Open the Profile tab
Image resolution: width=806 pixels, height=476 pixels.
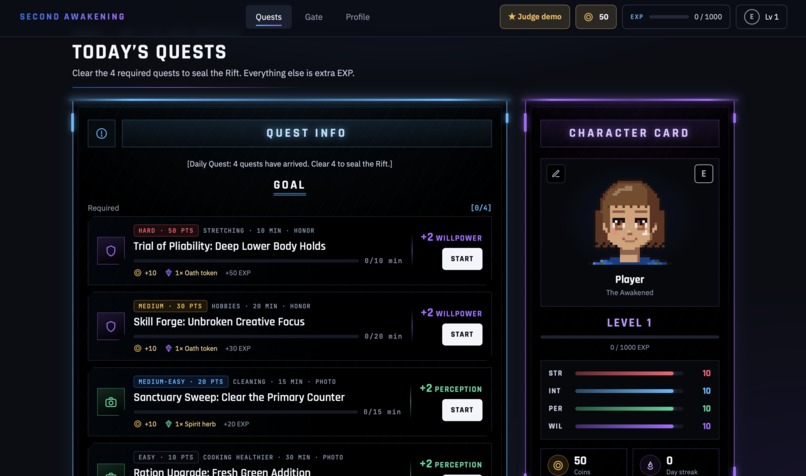tap(357, 17)
